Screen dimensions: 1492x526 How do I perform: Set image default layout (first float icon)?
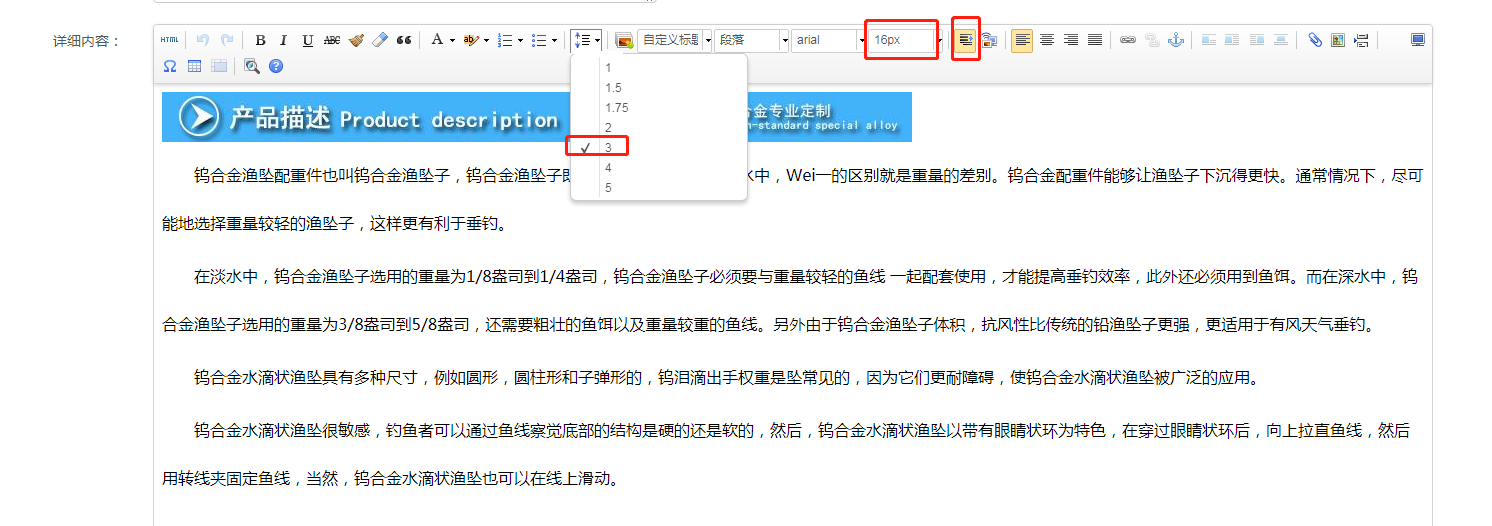click(1209, 40)
